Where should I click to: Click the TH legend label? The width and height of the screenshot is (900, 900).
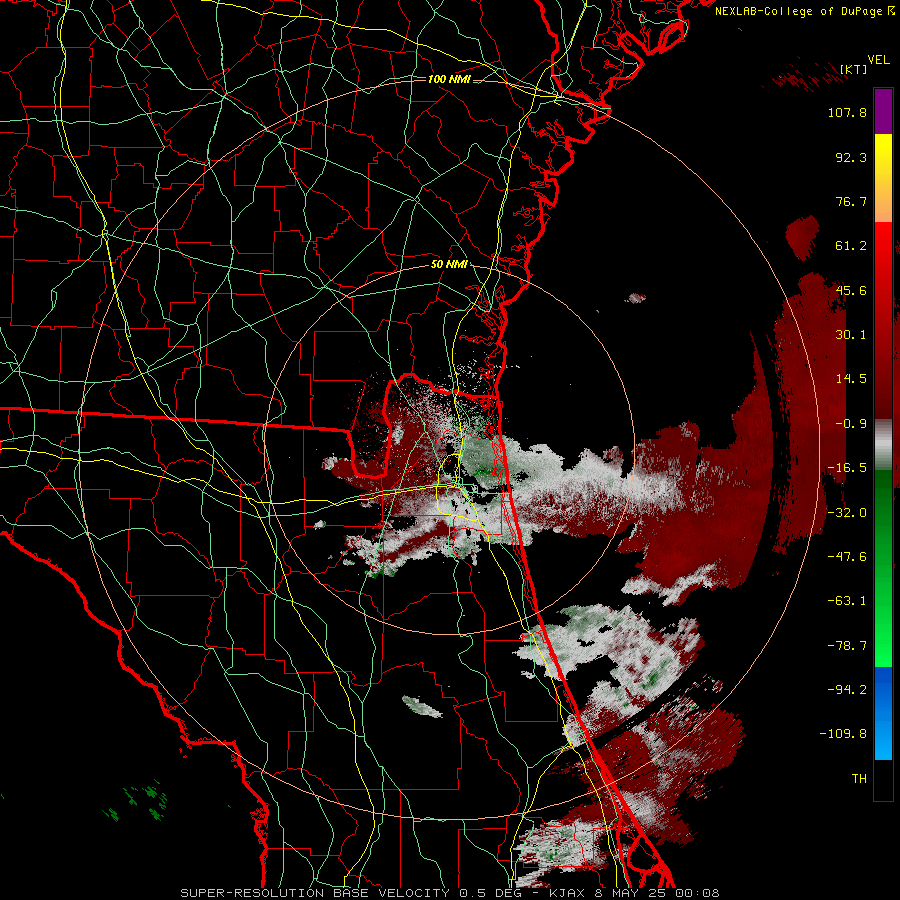pos(859,779)
